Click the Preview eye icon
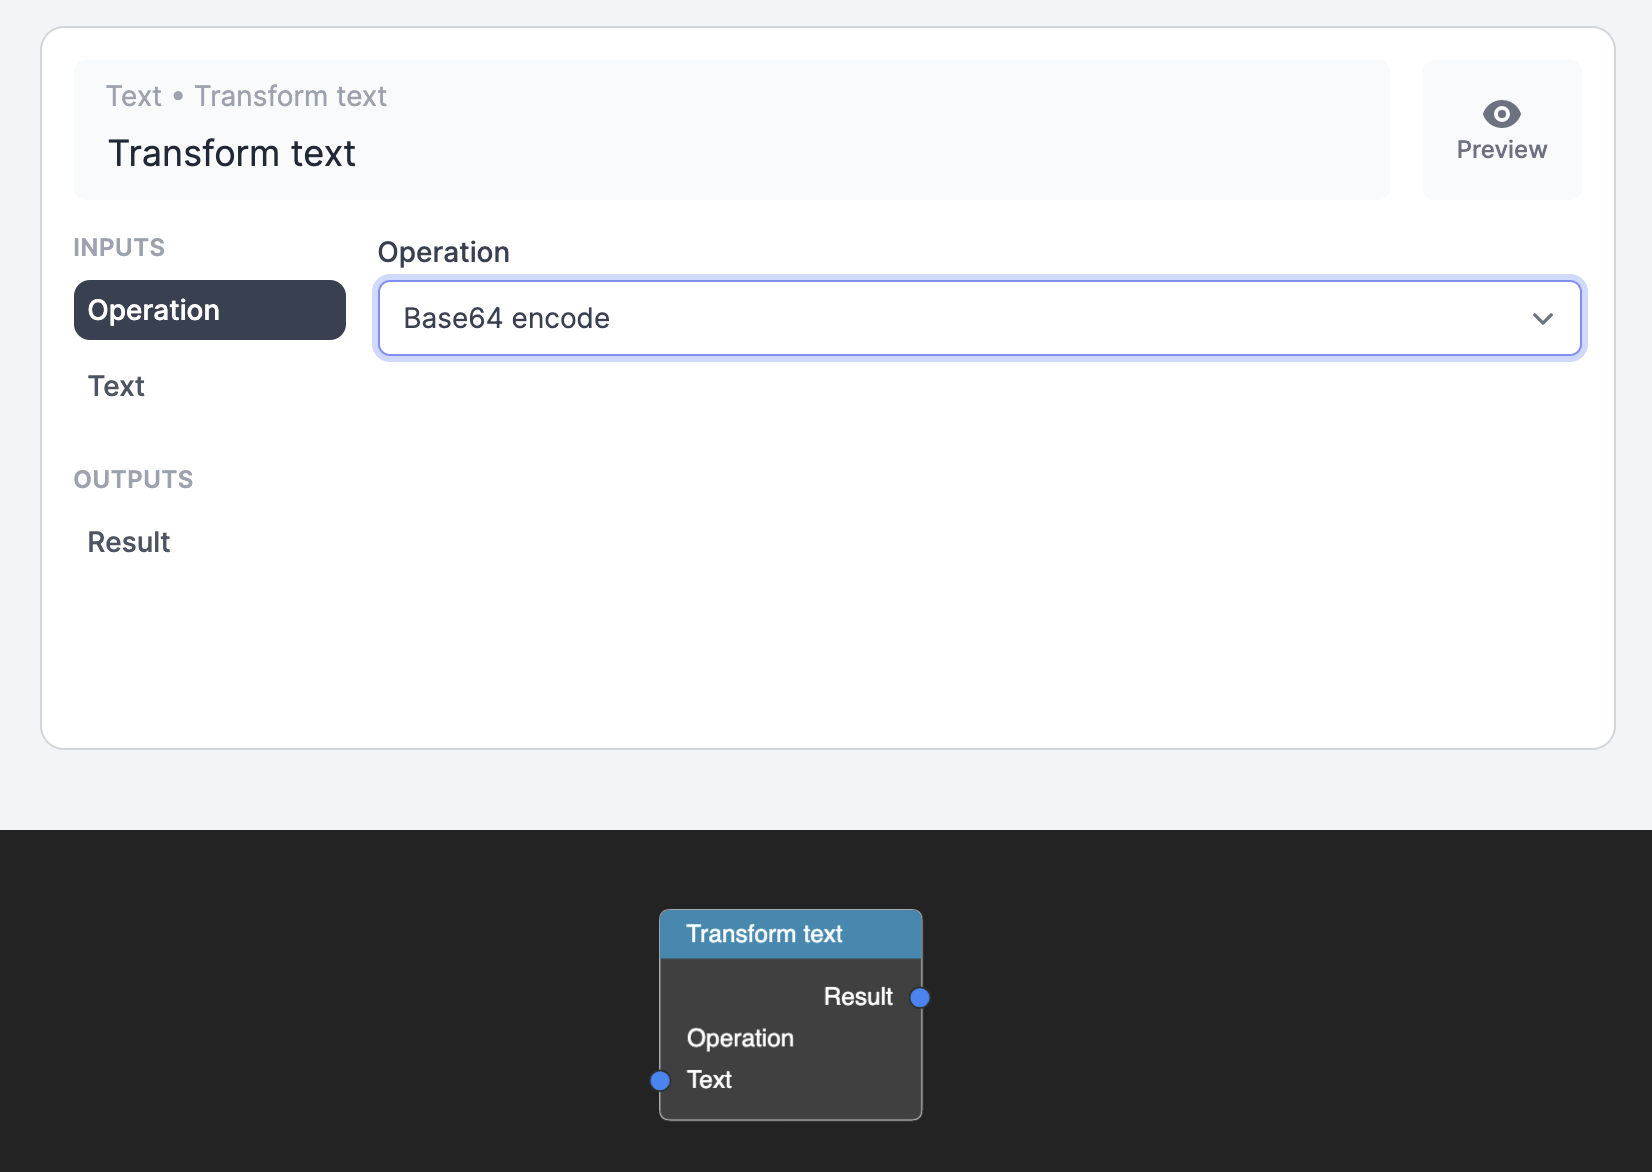The image size is (1652, 1172). point(1501,114)
